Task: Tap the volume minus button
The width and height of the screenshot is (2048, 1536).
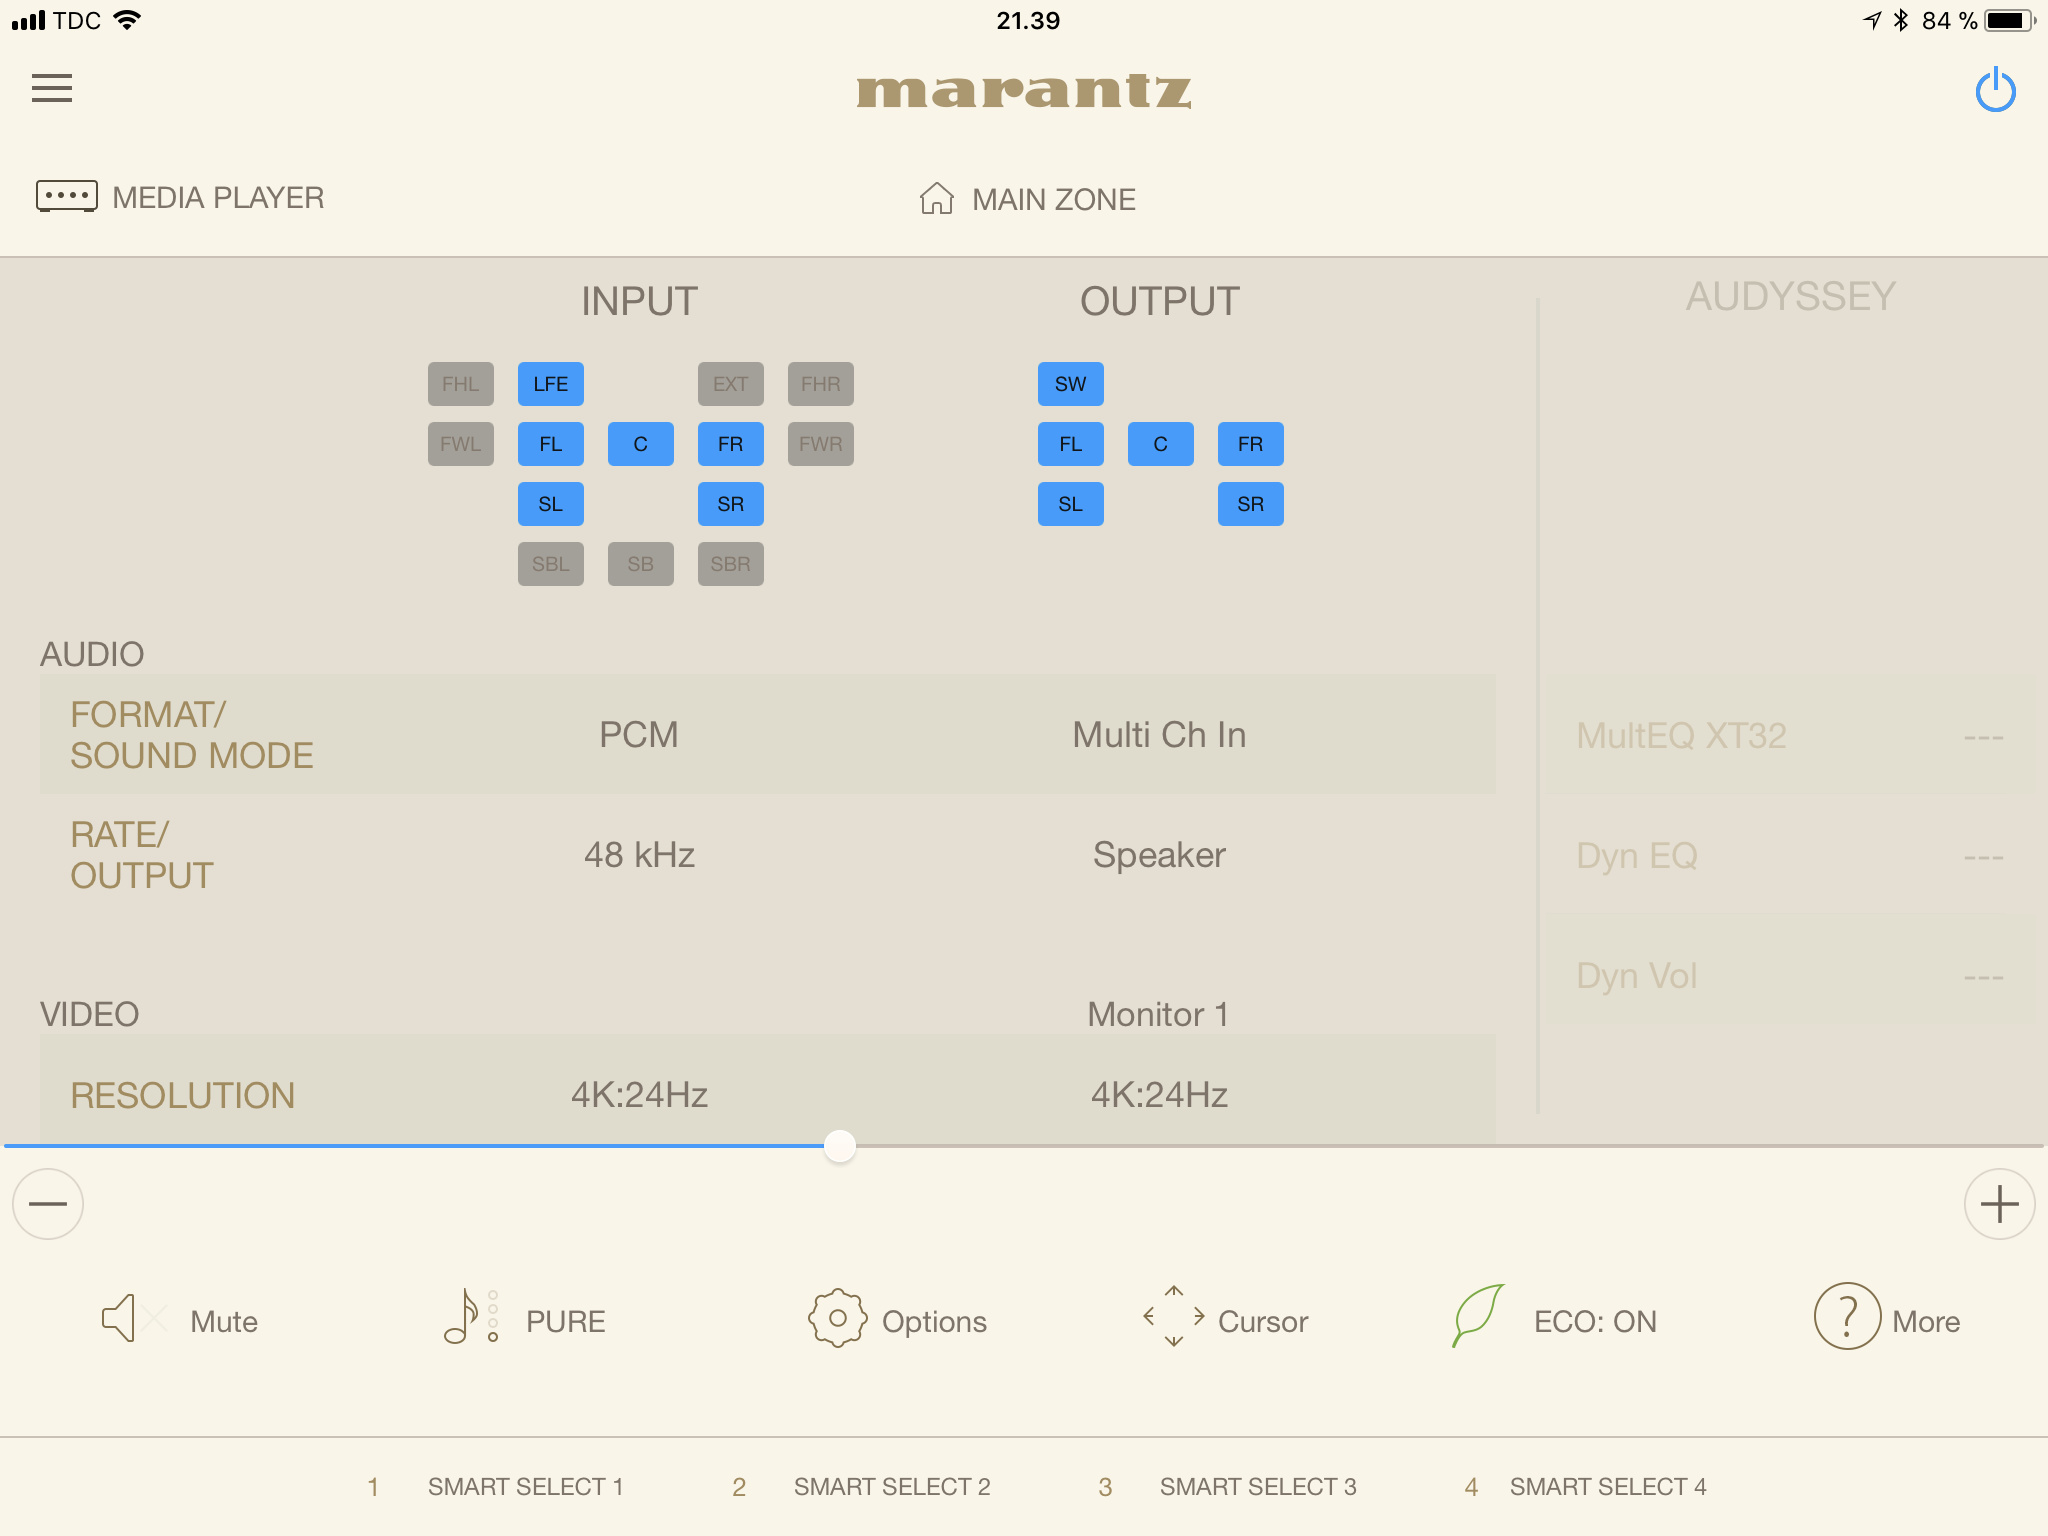Action: coord(48,1204)
